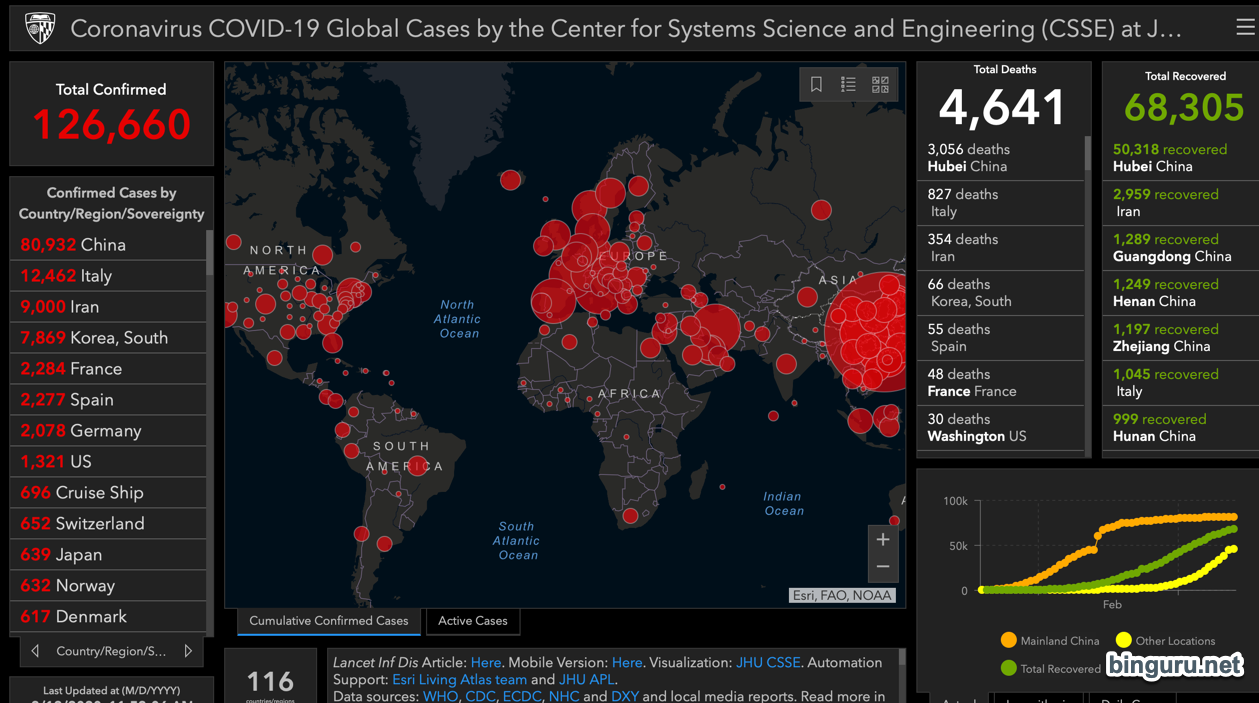Viewport: 1259px width, 703px height.
Task: Switch to Cumulative Confirmed Cases tab
Action: (x=329, y=621)
